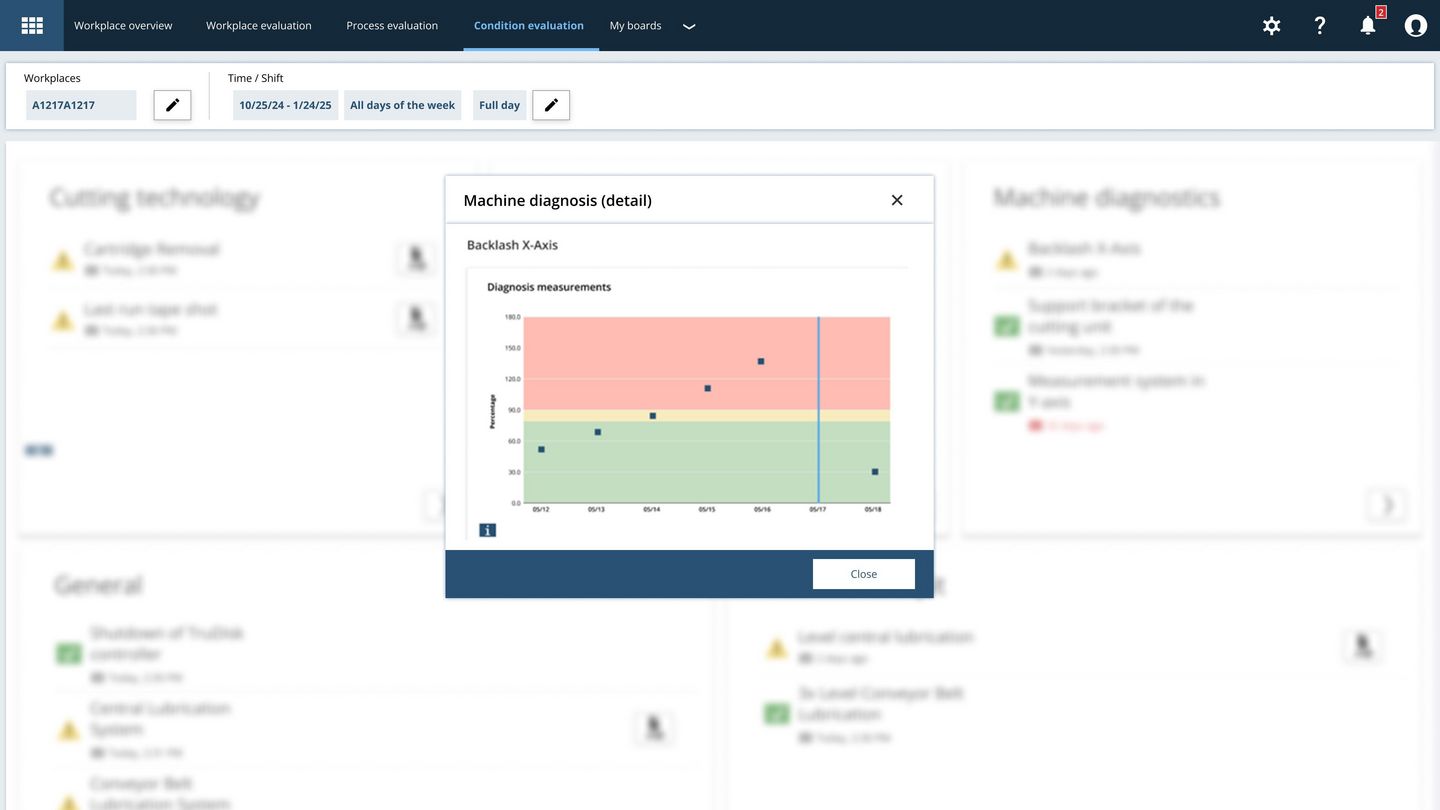Open the notifications bell
This screenshot has width=1440, height=810.
[1368, 26]
